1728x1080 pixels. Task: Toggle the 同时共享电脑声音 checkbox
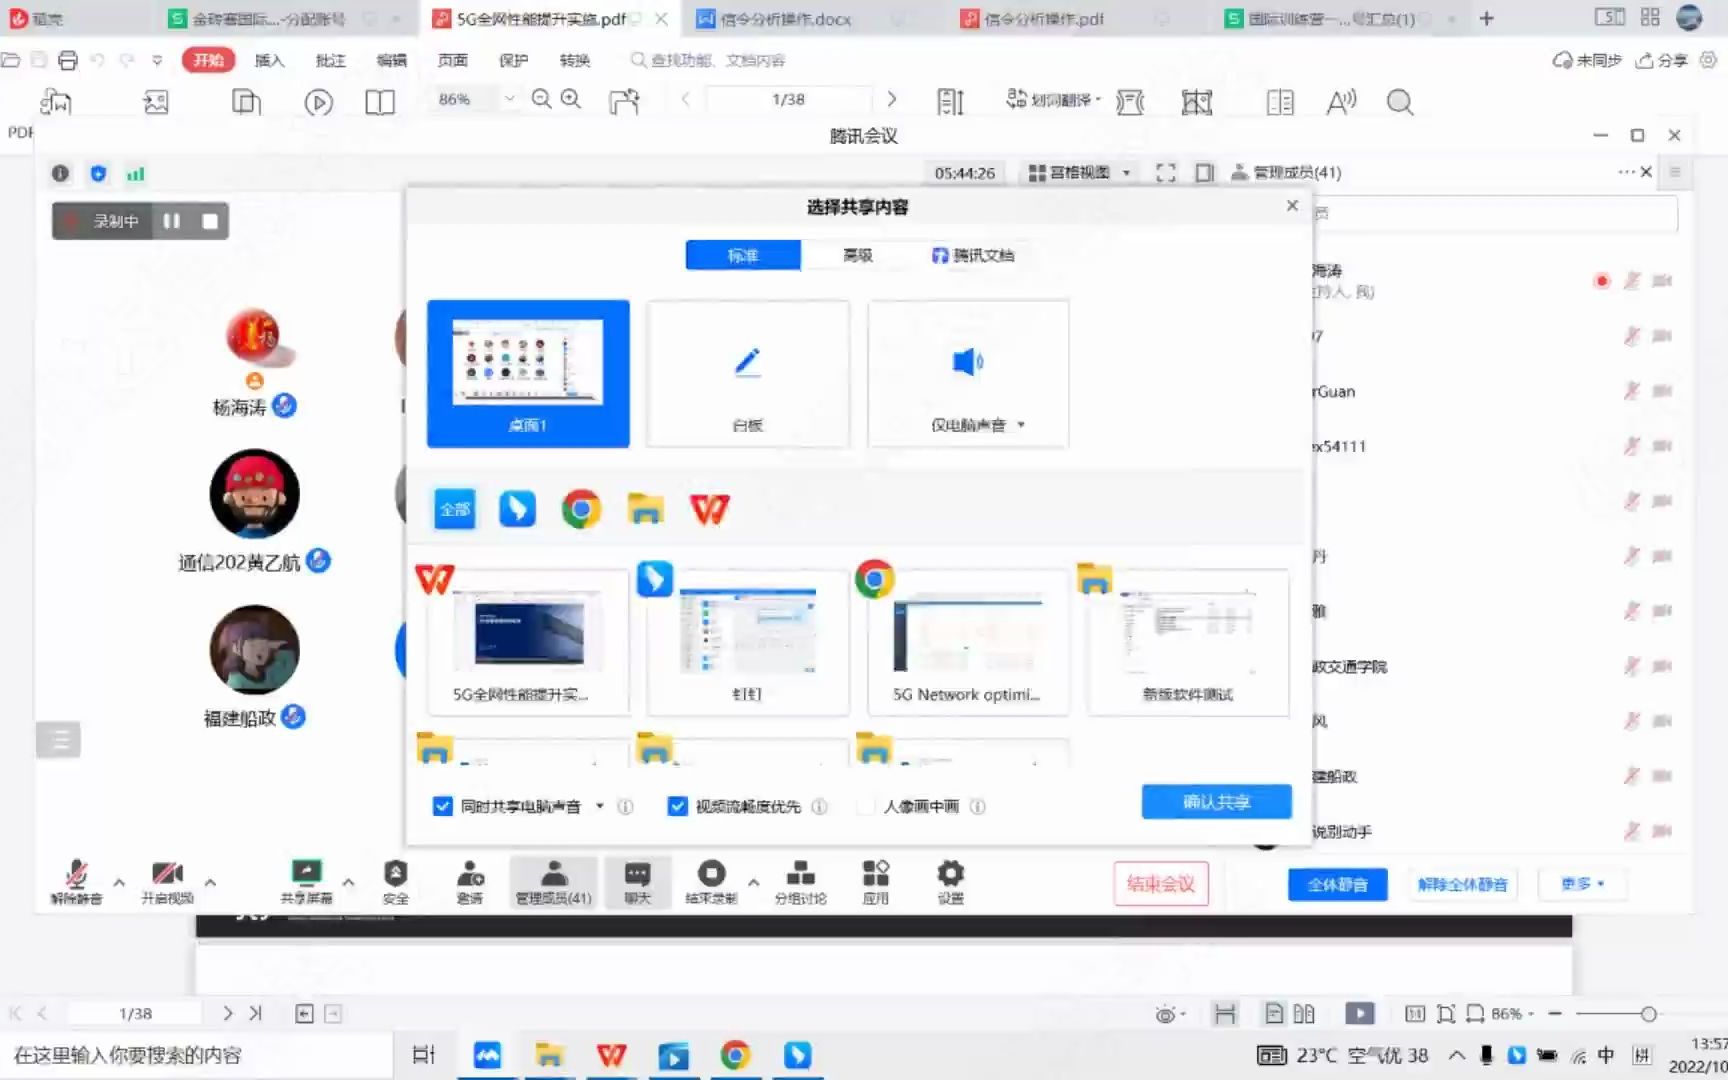(x=442, y=806)
